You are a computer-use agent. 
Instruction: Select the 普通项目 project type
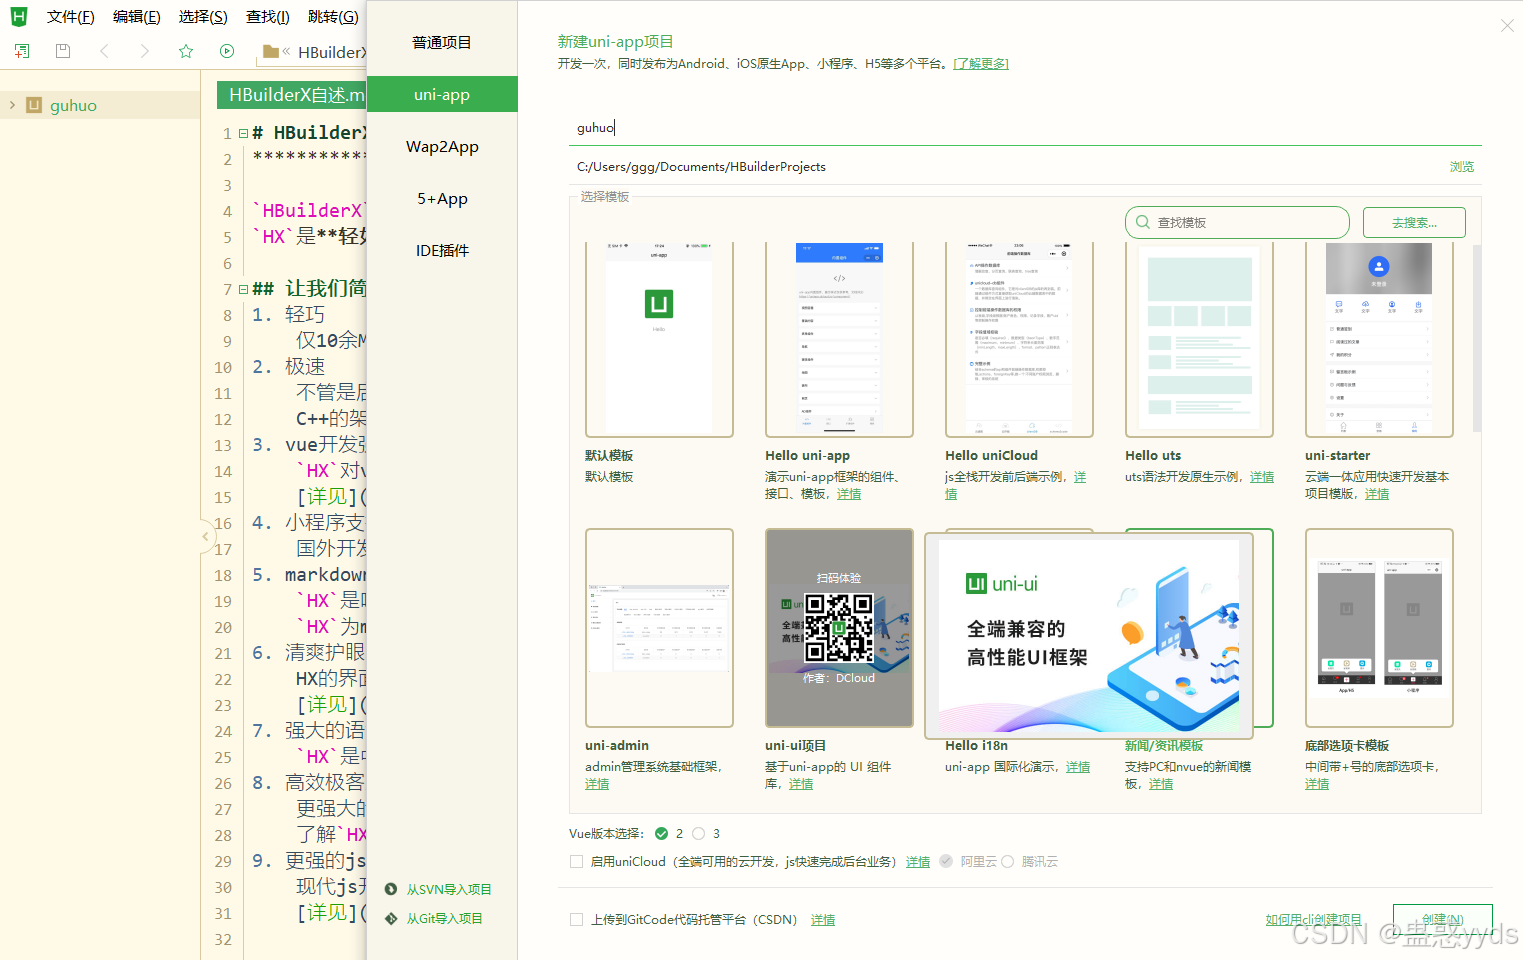(442, 42)
